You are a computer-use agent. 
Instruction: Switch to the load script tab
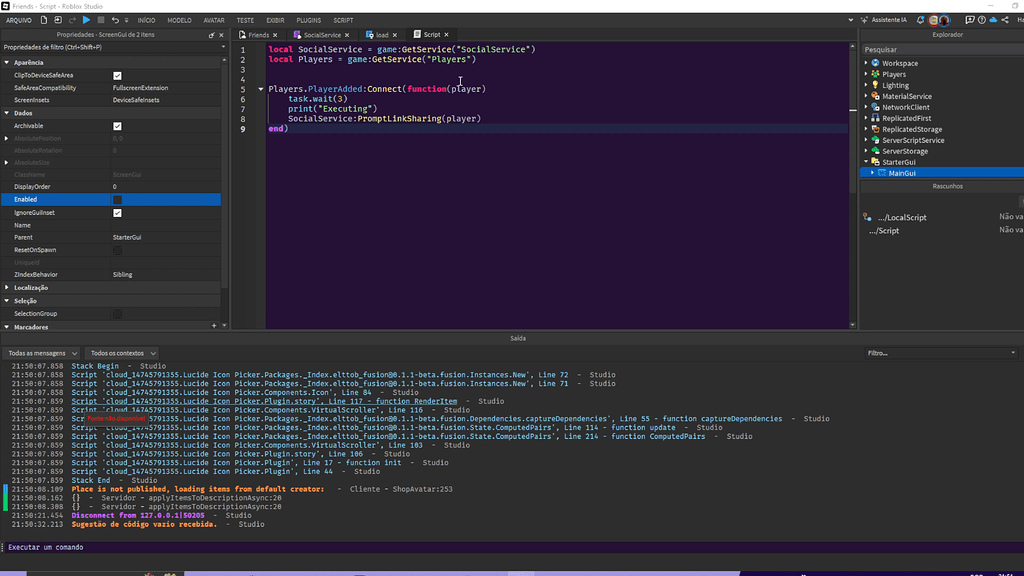pos(382,35)
